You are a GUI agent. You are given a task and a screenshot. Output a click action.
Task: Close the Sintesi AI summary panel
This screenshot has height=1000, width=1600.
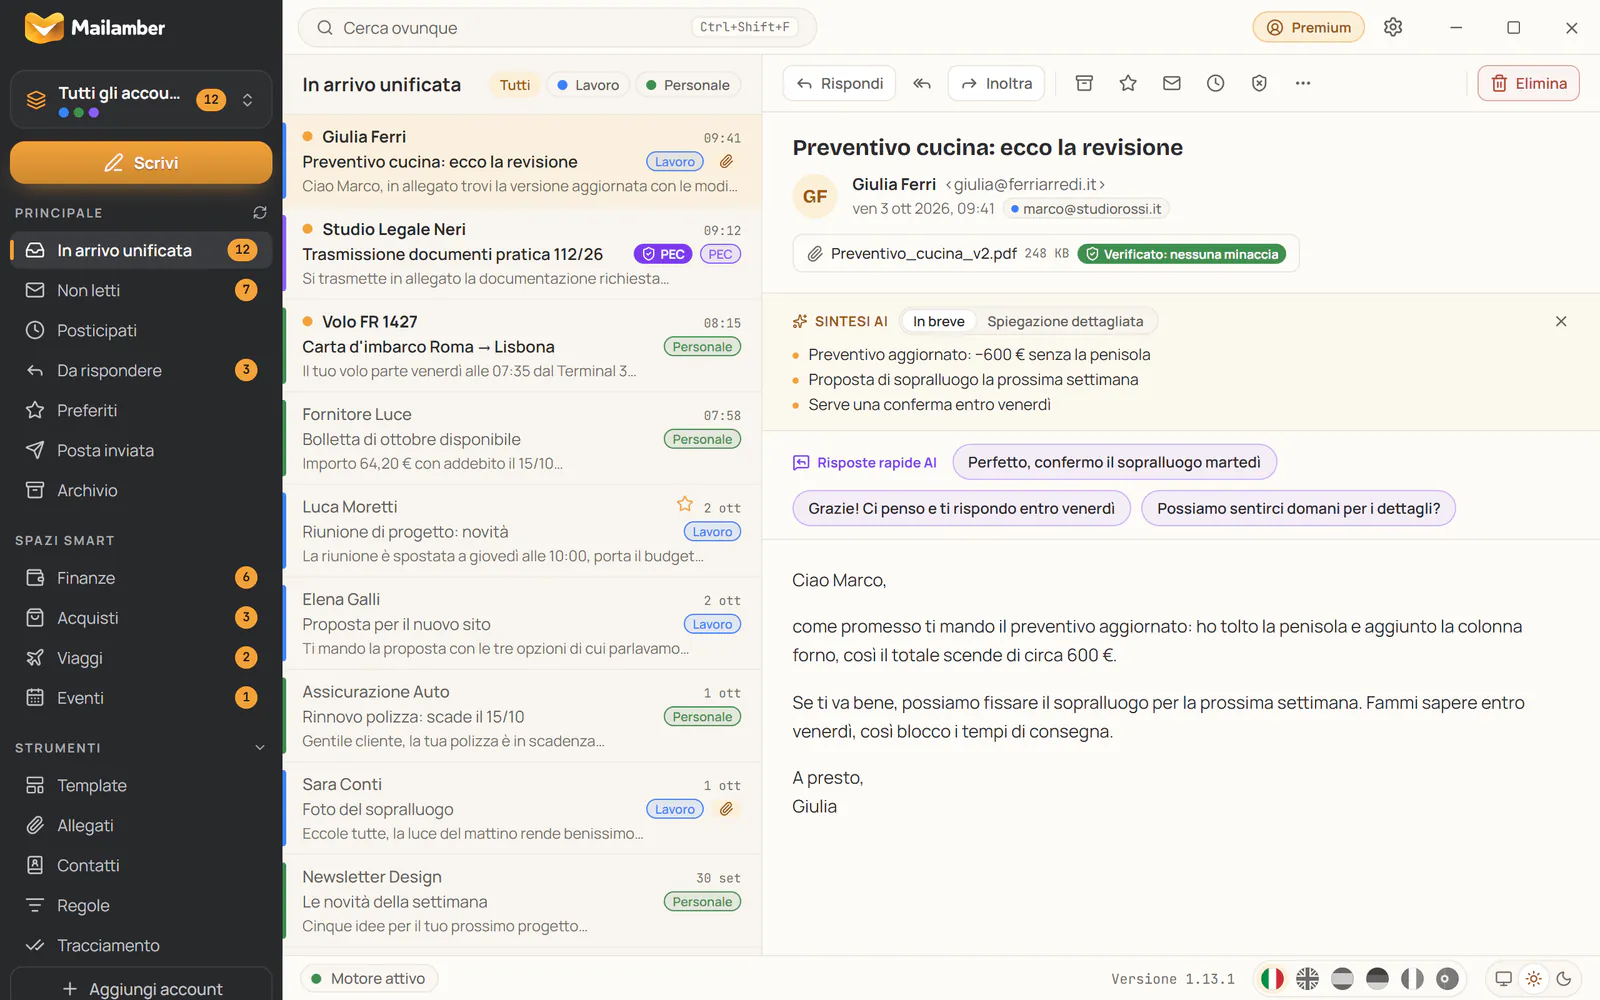pyautogui.click(x=1561, y=321)
